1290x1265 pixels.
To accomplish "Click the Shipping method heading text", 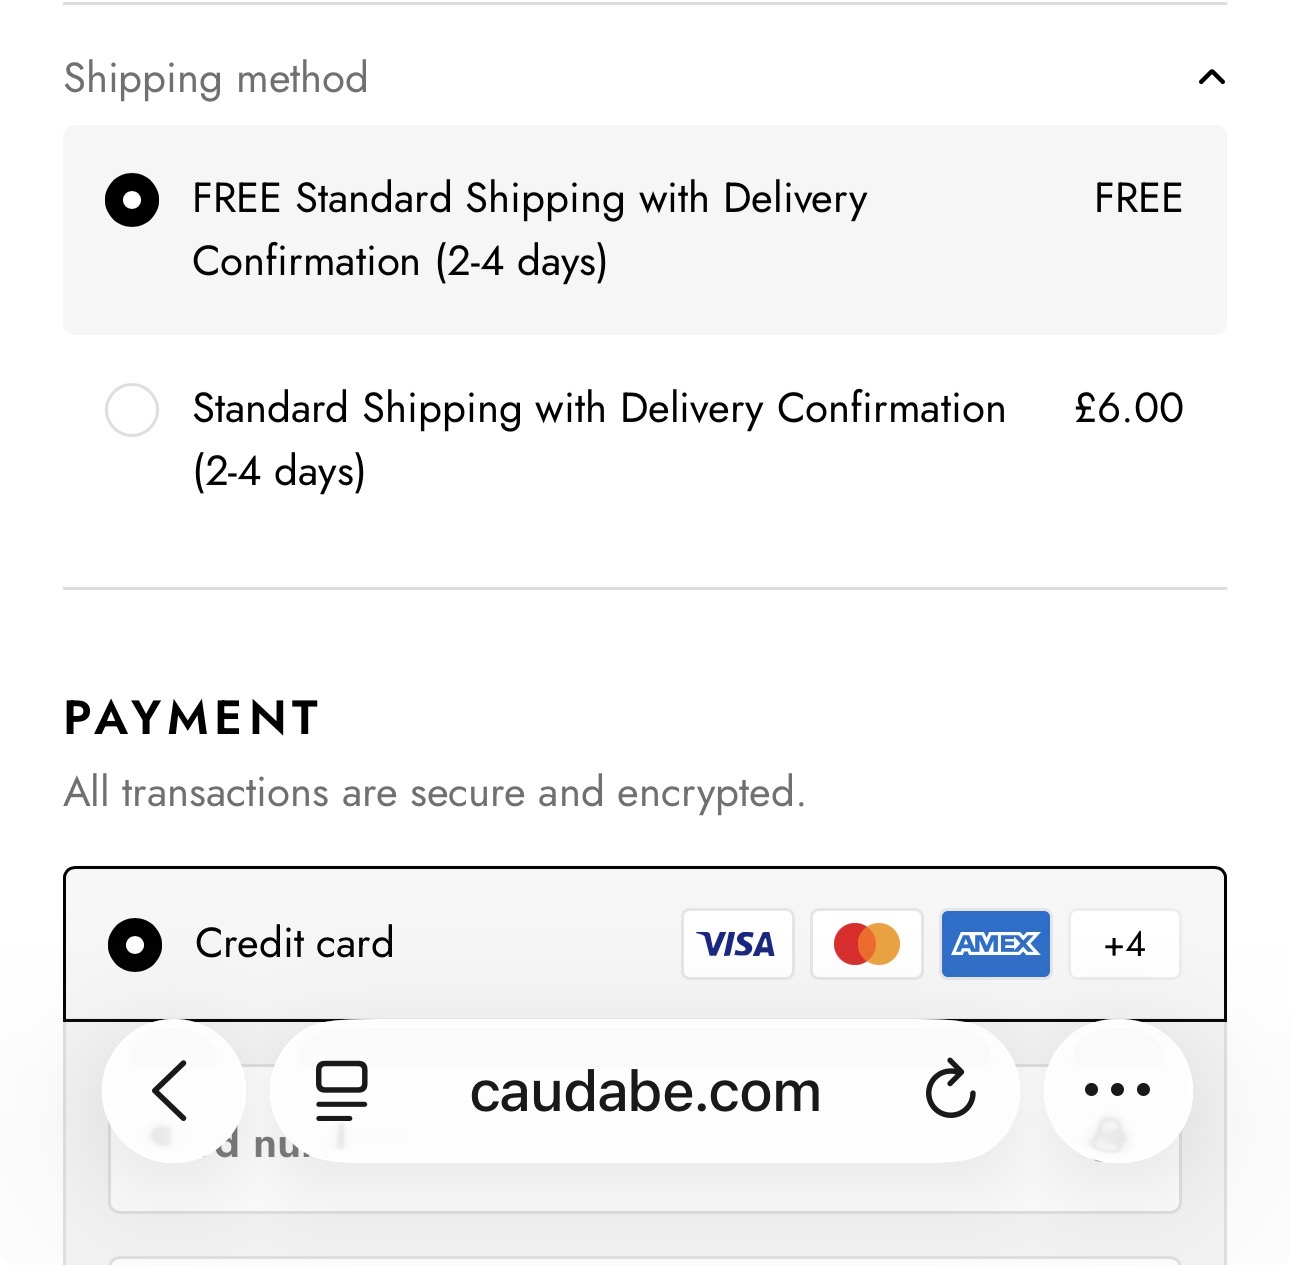I will coord(216,78).
